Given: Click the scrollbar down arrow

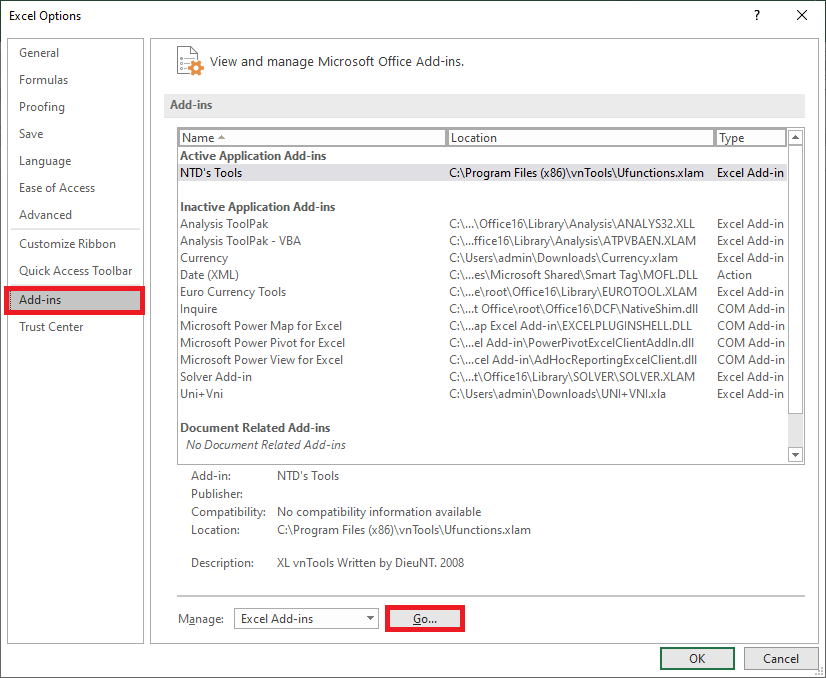Looking at the screenshot, I should click(795, 453).
